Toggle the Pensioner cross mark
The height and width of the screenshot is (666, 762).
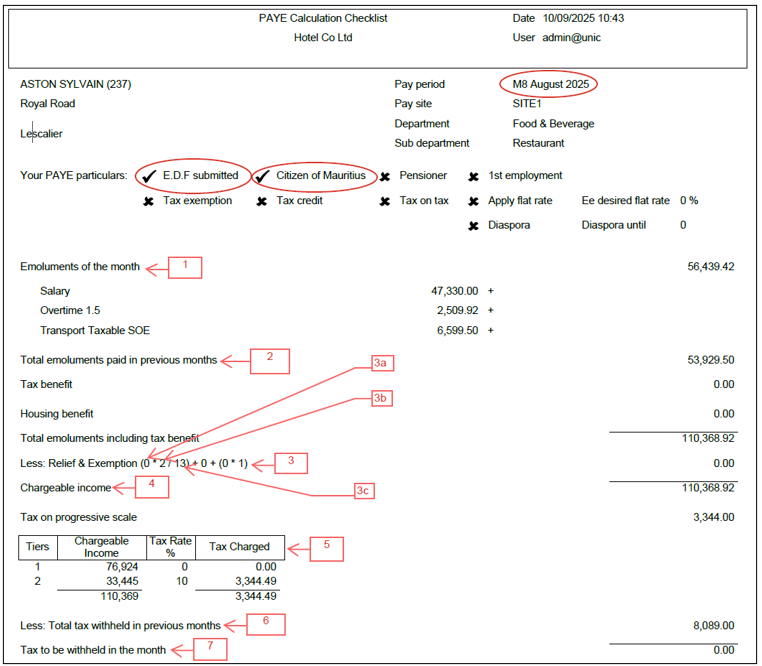point(385,176)
